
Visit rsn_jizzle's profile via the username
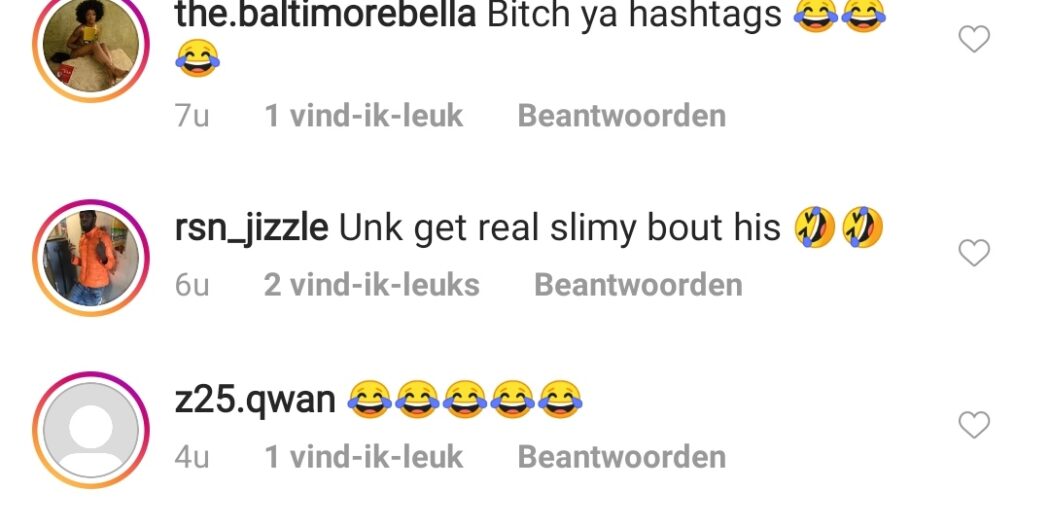(x=251, y=230)
